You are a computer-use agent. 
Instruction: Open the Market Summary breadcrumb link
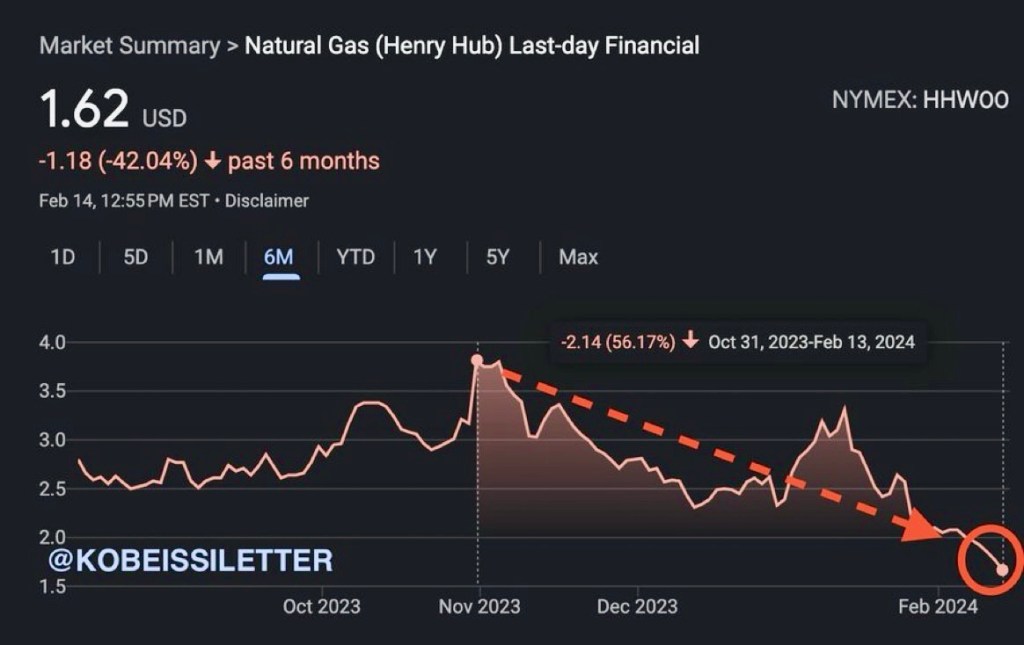coord(129,45)
